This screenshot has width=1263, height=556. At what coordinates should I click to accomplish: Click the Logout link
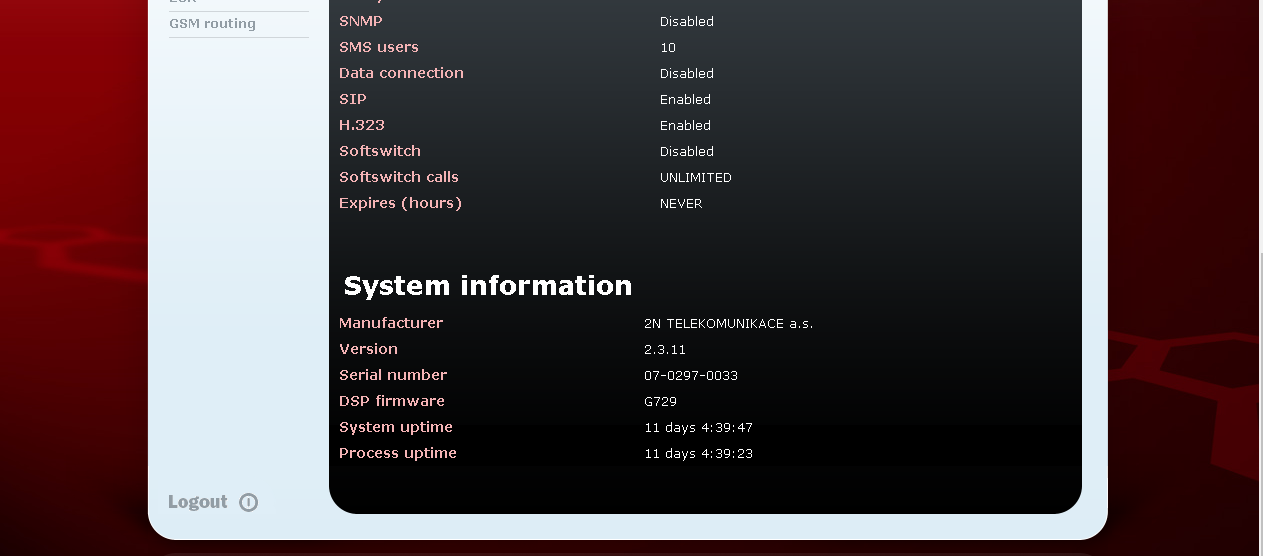[198, 502]
